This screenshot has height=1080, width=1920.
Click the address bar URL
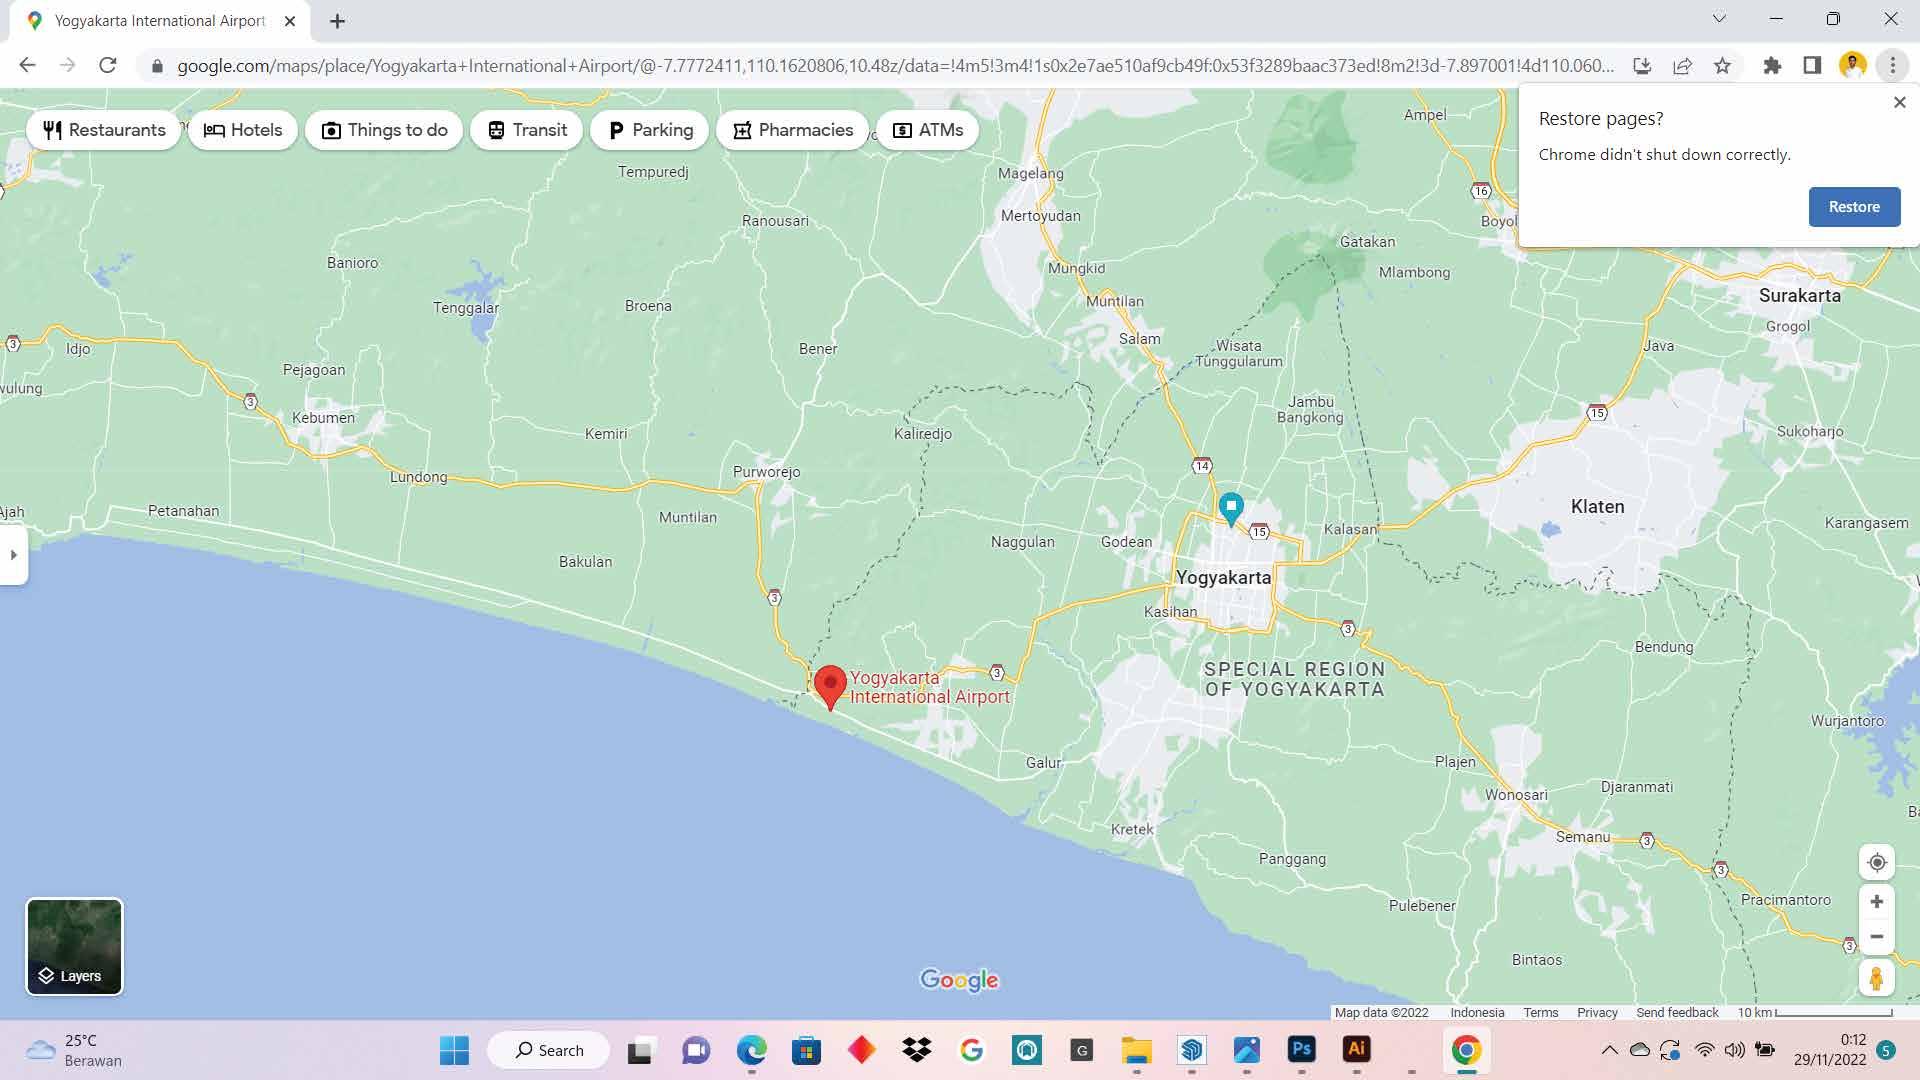click(895, 66)
